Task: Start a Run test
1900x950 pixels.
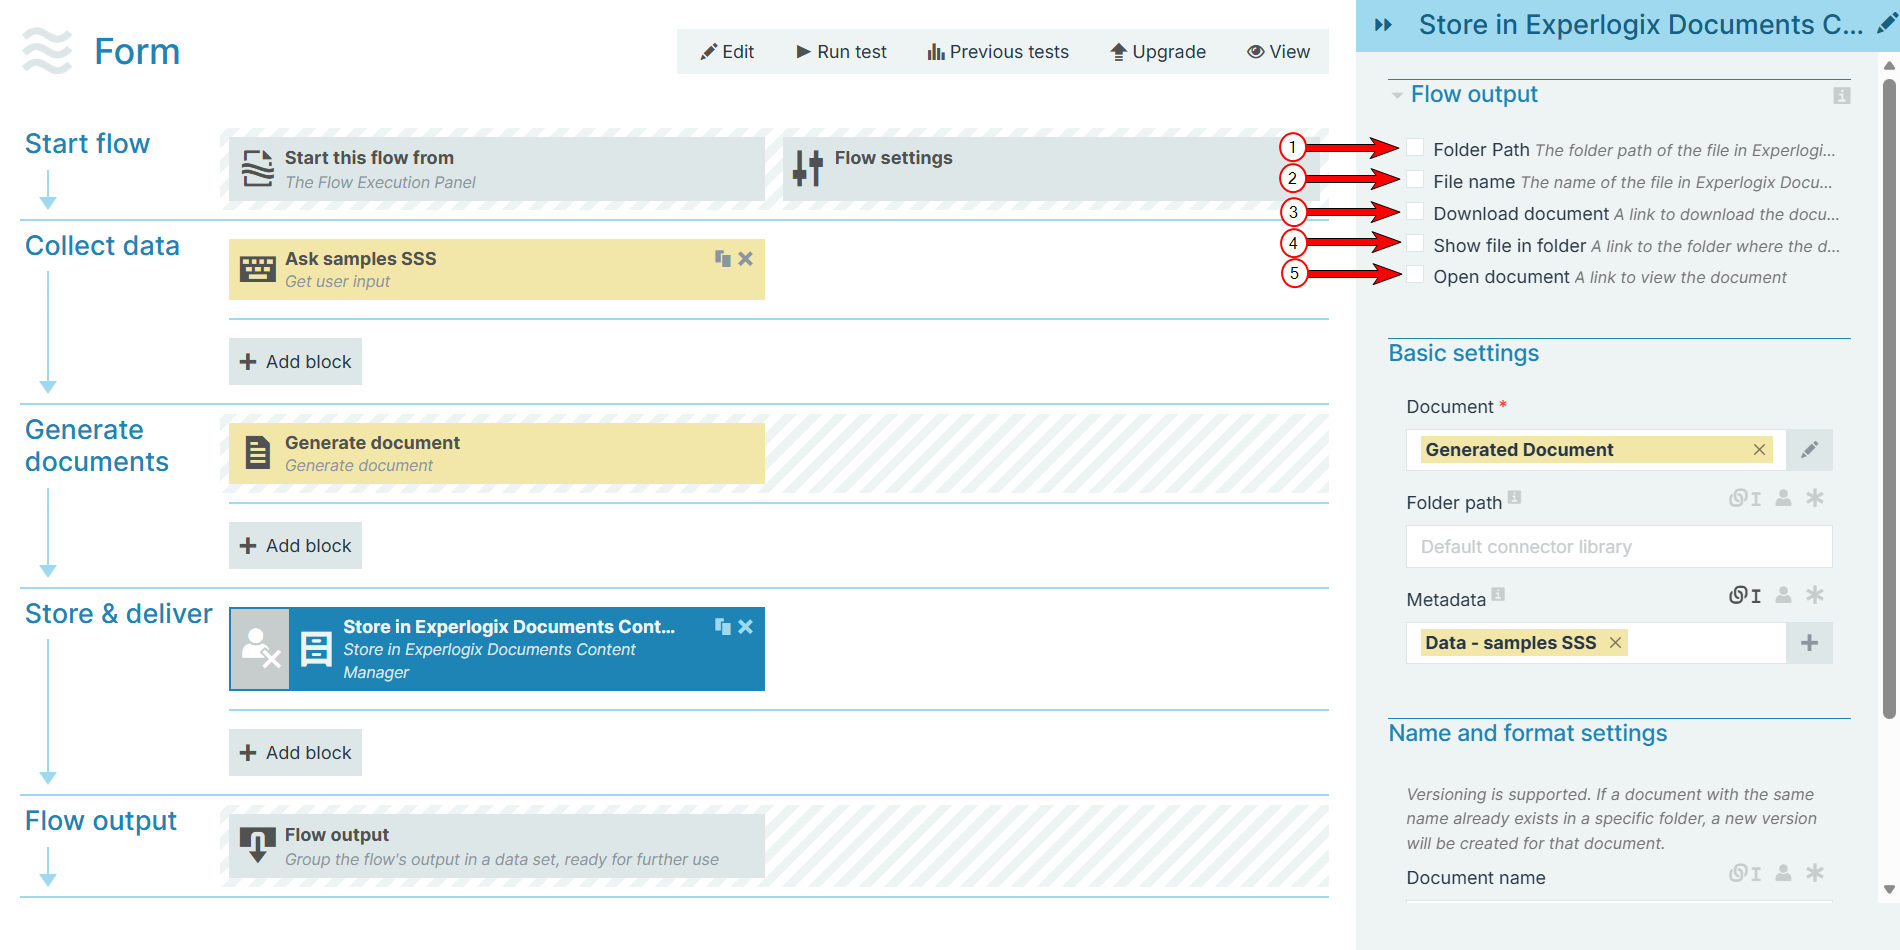Action: [841, 52]
